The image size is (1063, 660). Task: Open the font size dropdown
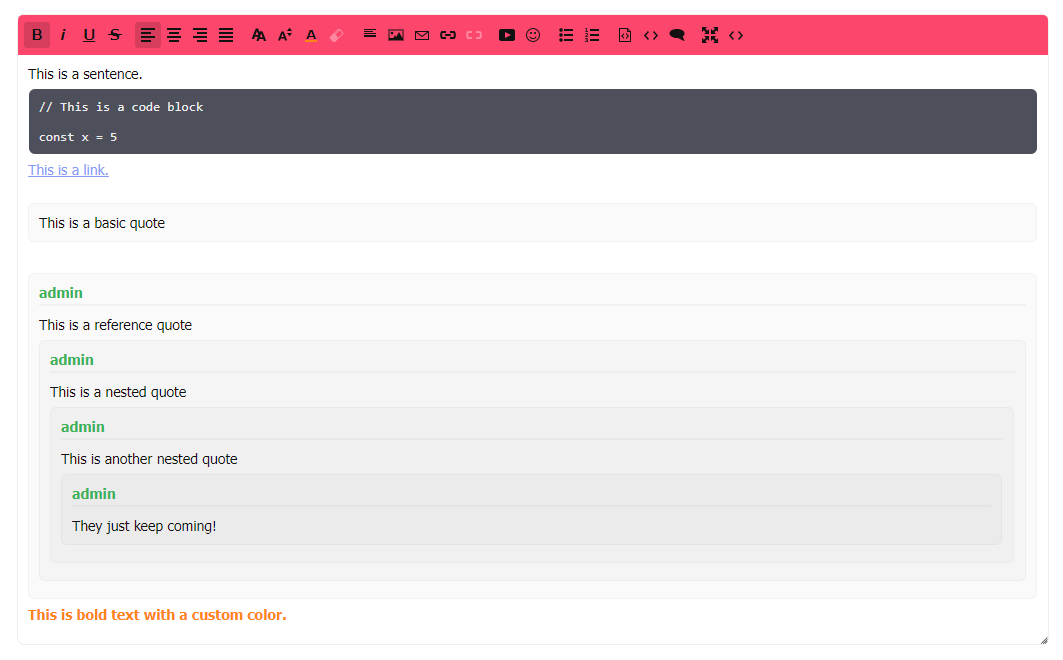point(285,35)
